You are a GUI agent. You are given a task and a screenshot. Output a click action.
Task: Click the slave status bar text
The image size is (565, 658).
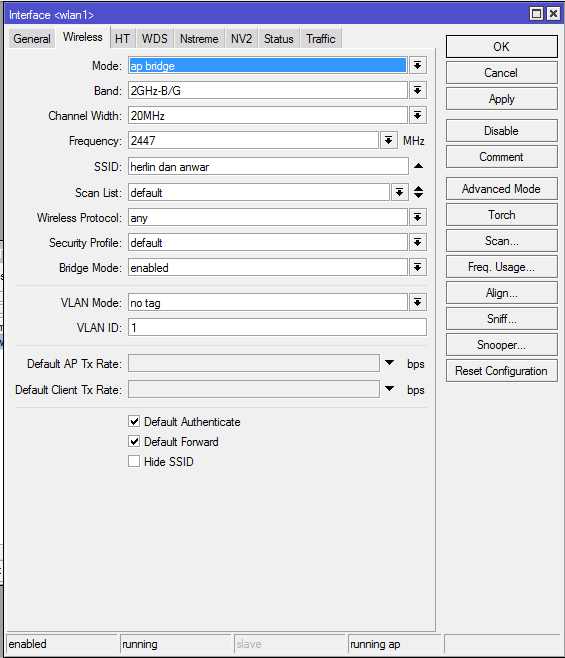pyautogui.click(x=248, y=644)
